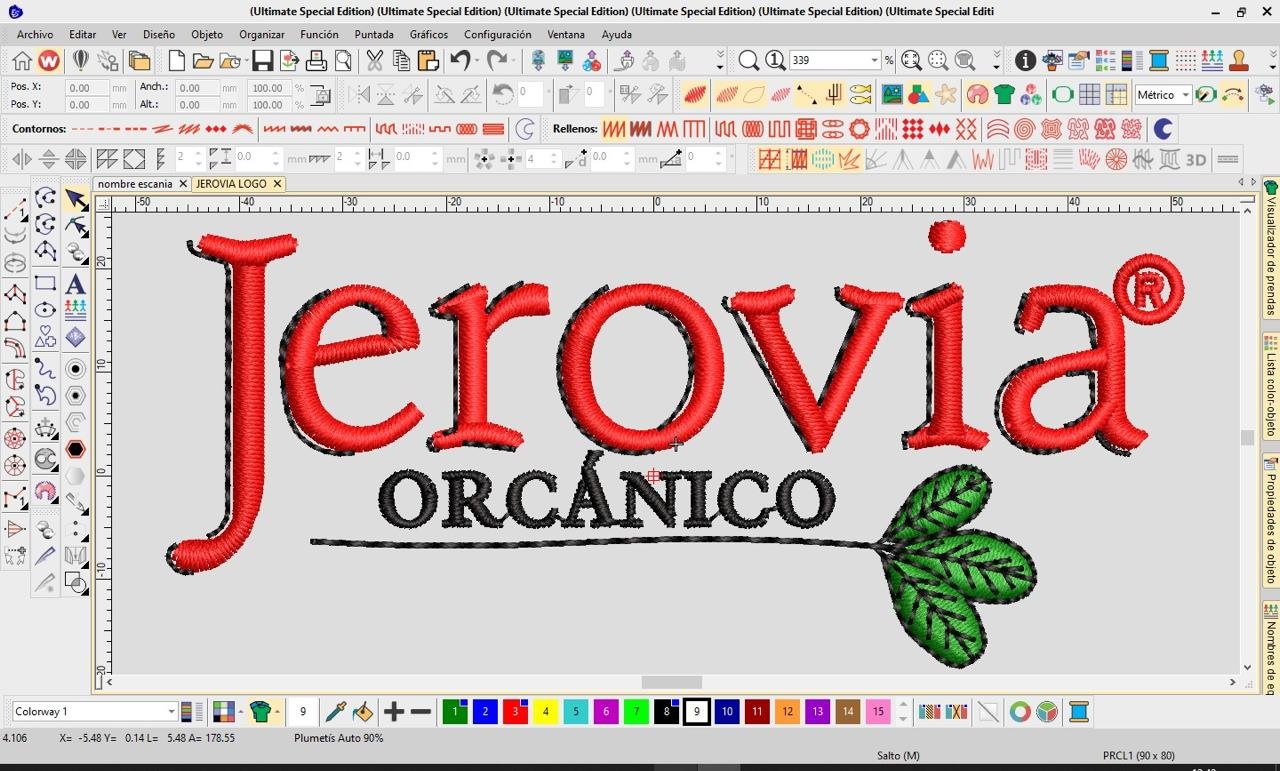Image resolution: width=1280 pixels, height=771 pixels.
Task: Open the Métrico units dropdown
Action: 1185,95
